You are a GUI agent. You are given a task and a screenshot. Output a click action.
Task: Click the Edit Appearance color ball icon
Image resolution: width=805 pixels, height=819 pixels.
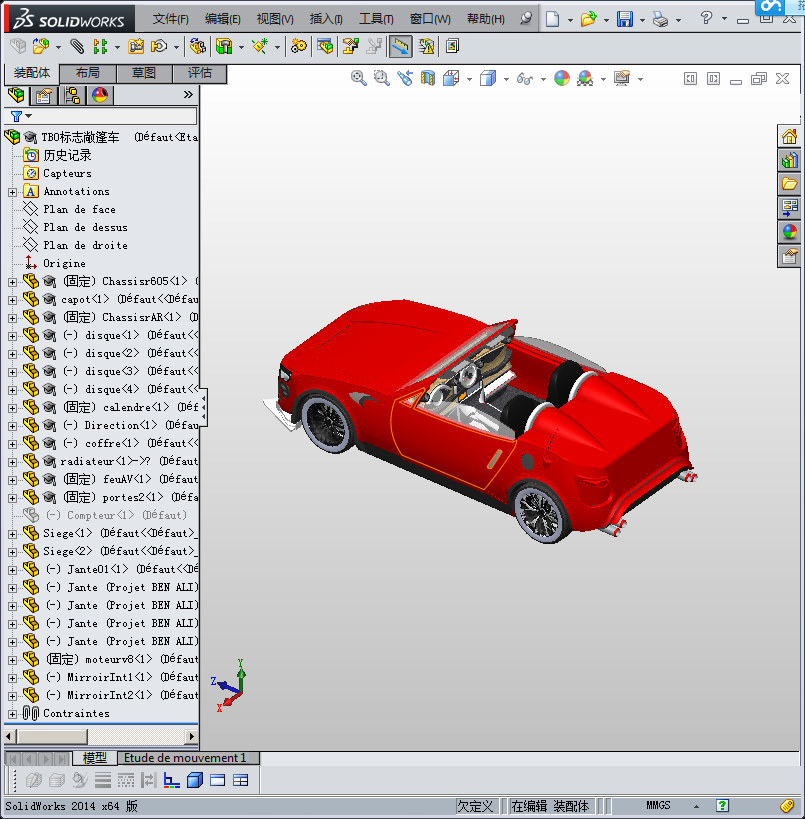[x=562, y=78]
